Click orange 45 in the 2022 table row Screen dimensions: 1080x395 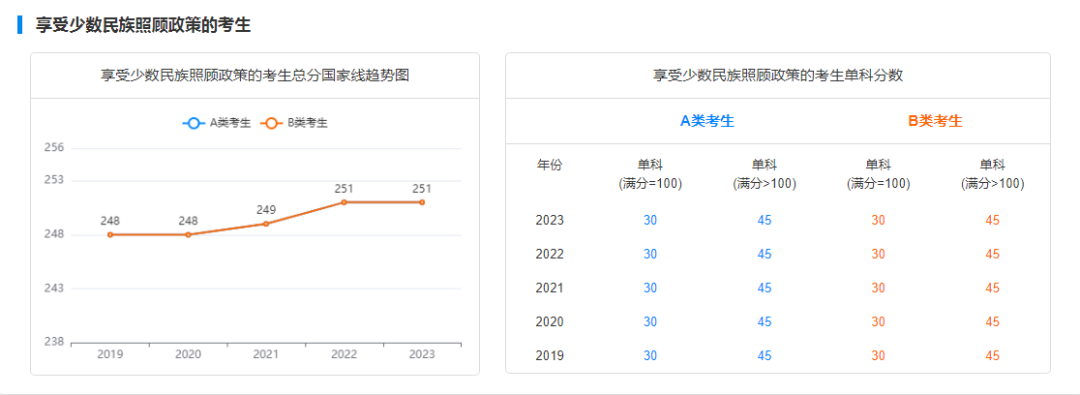point(993,254)
